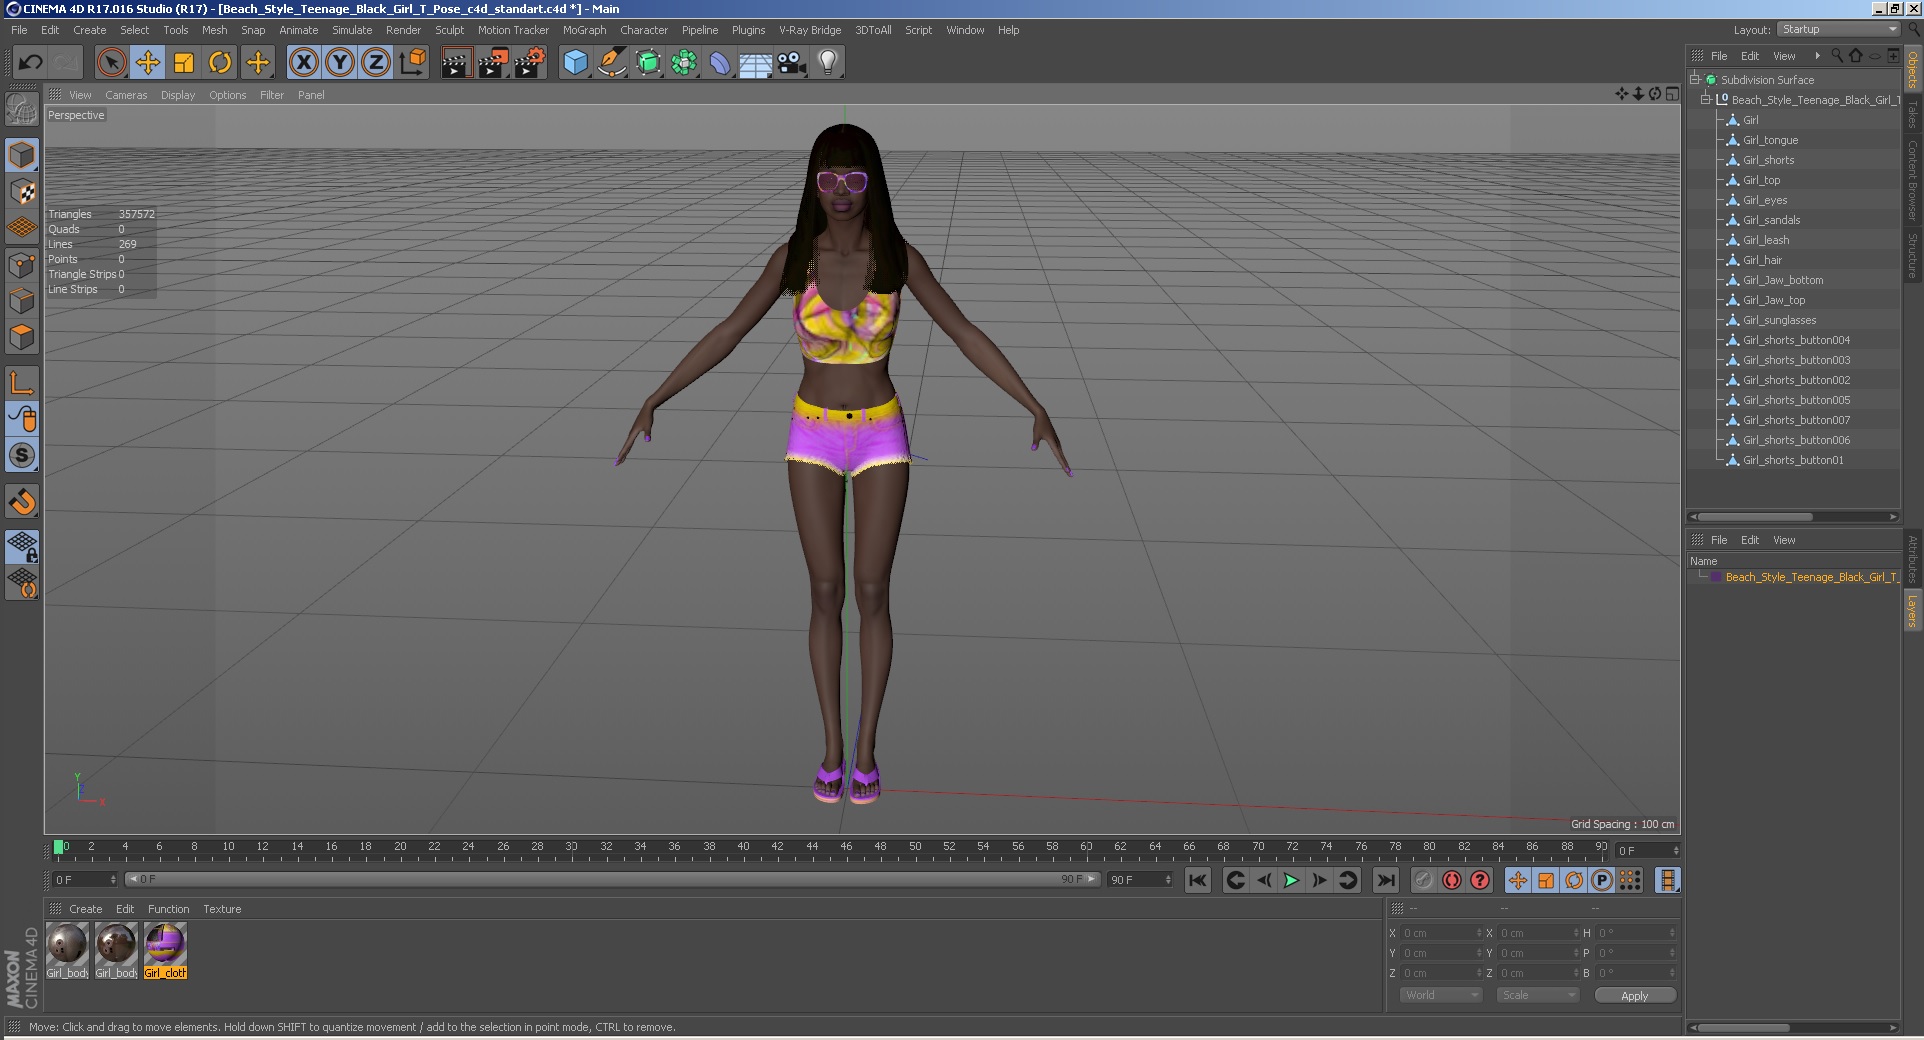1924x1040 pixels.
Task: Collapse the Subdivision Surface tree node
Action: [x=1695, y=80]
